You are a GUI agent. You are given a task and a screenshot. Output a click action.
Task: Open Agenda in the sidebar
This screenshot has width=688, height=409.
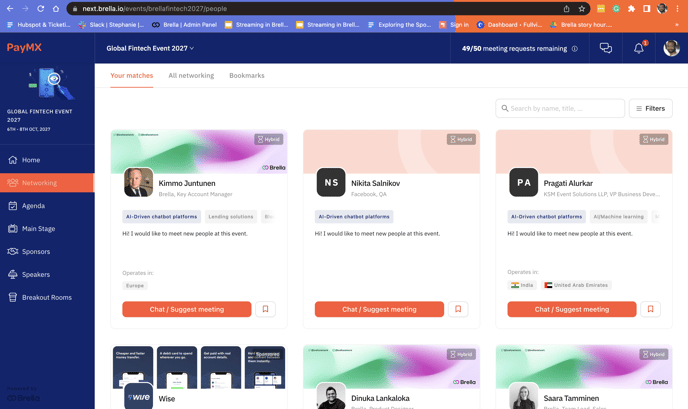[47, 205]
